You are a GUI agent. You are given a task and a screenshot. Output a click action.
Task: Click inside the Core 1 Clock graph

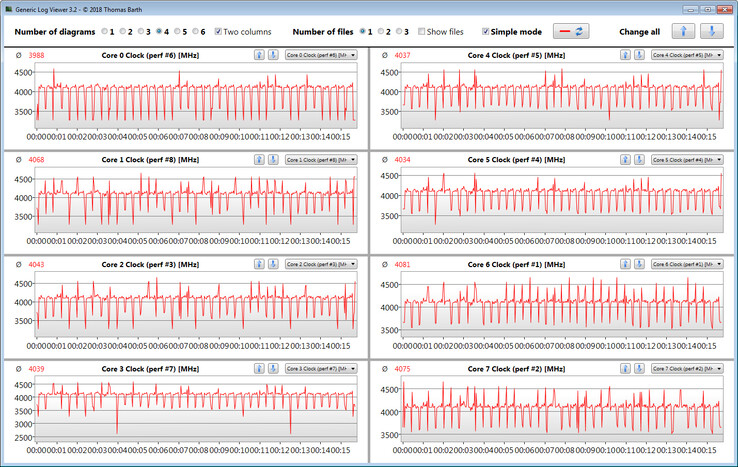195,200
